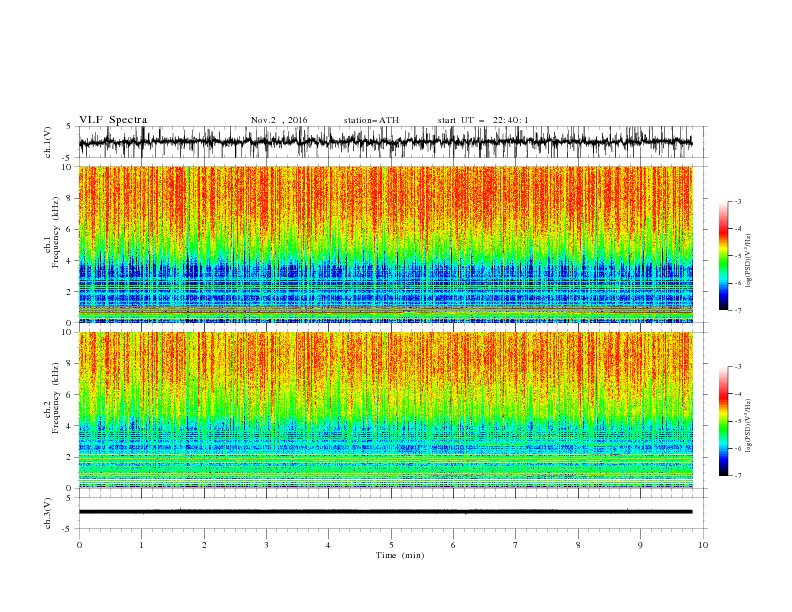792x612 pixels.
Task: Click time axis tick label '1'
Action: [142, 545]
